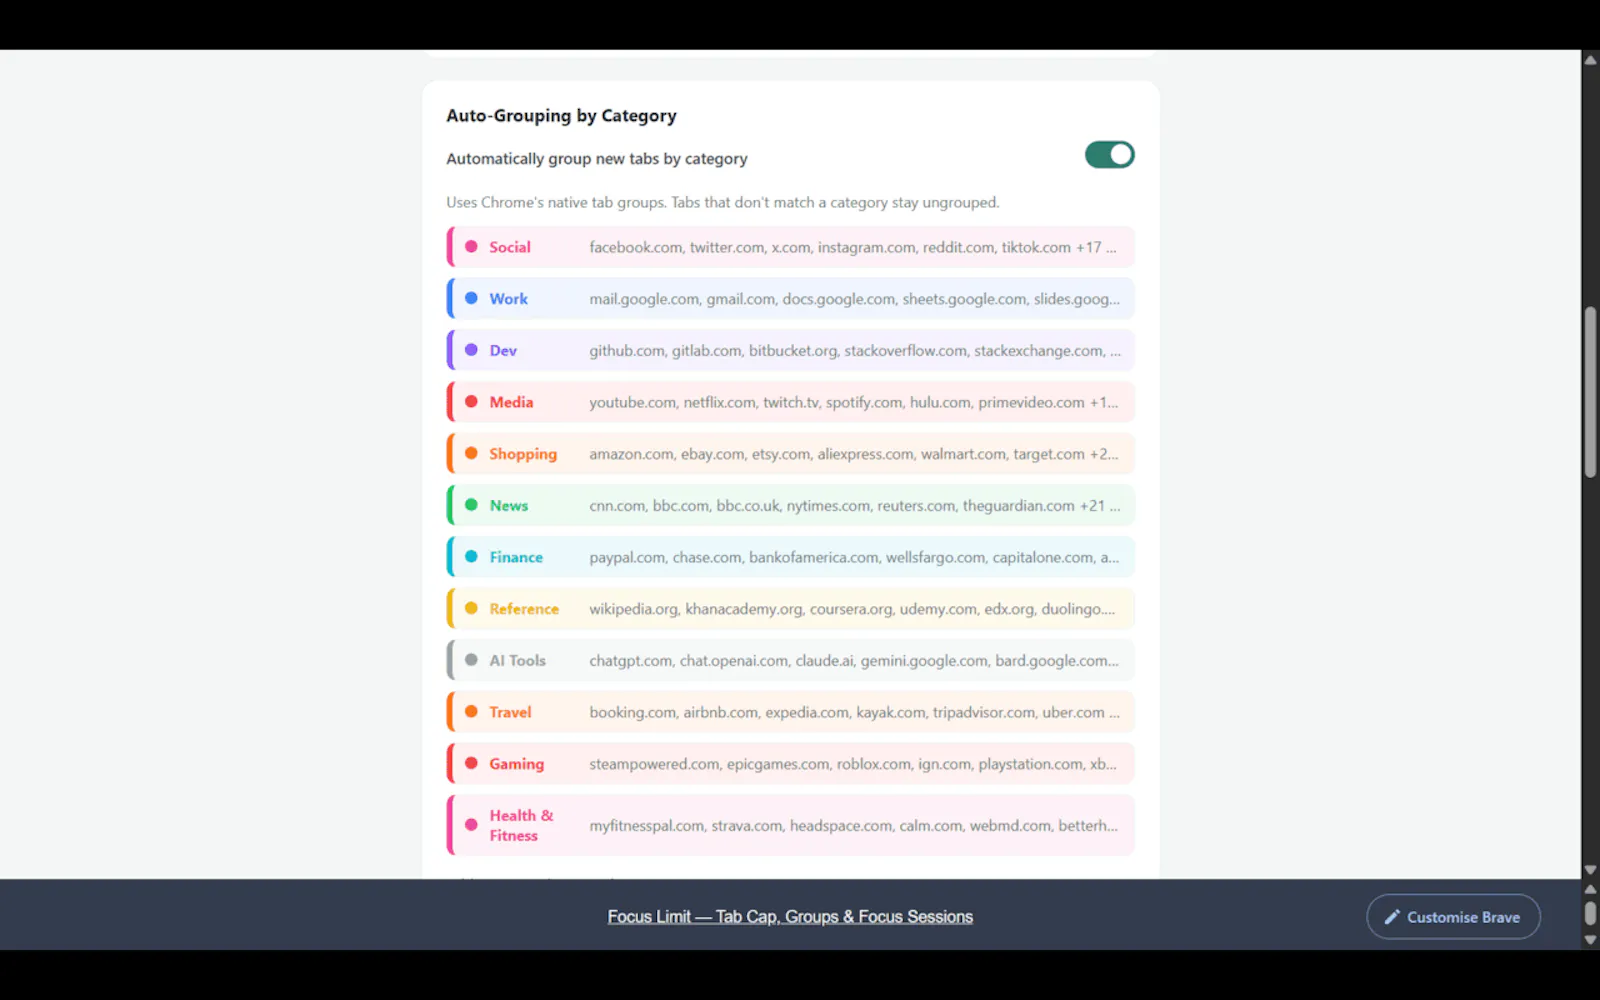Select the Media category label
Viewport: 1600px width, 1000px height.
[x=511, y=402]
